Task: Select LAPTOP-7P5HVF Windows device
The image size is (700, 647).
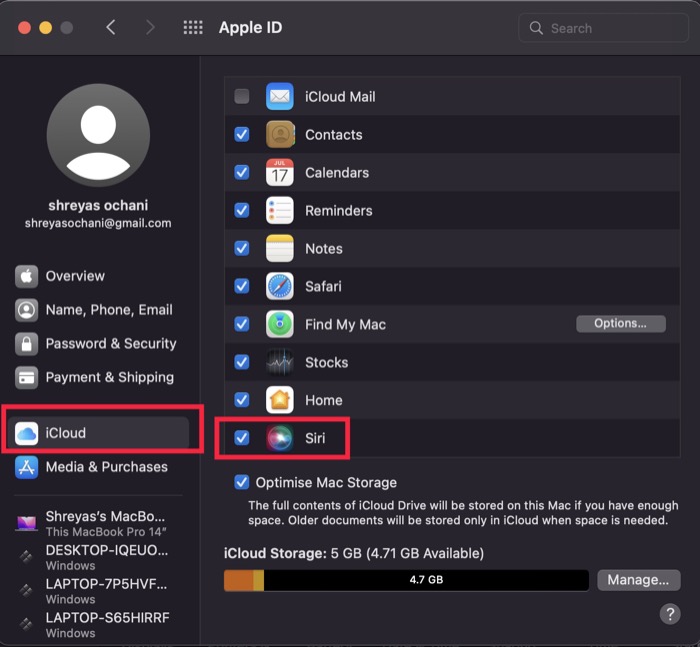Action: (99, 591)
